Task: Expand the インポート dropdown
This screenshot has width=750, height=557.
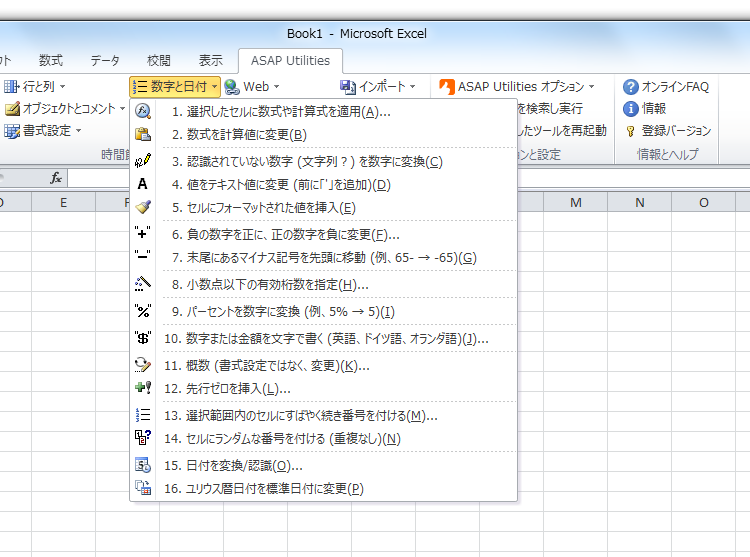Action: coord(412,87)
